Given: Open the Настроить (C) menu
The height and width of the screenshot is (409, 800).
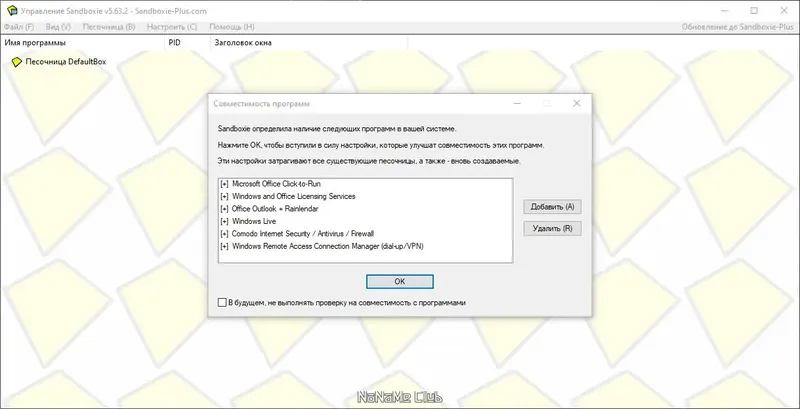Looking at the screenshot, I should pyautogui.click(x=172, y=27).
